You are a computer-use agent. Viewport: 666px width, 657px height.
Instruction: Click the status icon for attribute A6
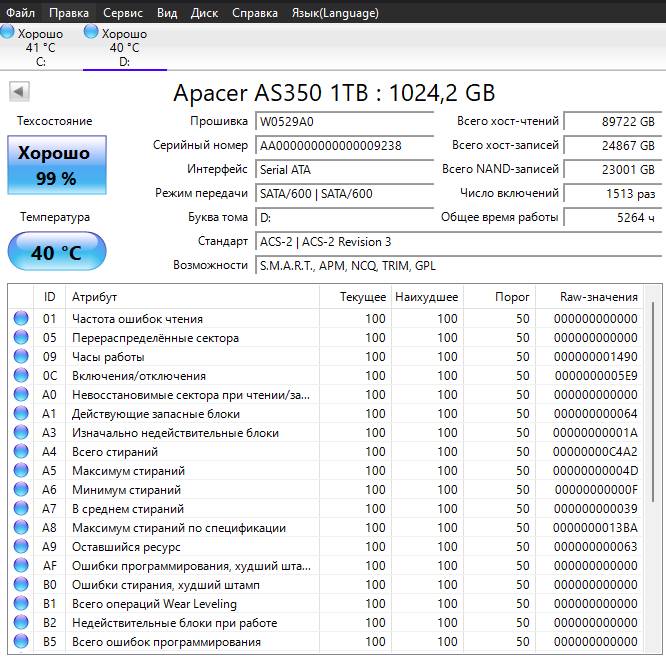(x=21, y=489)
